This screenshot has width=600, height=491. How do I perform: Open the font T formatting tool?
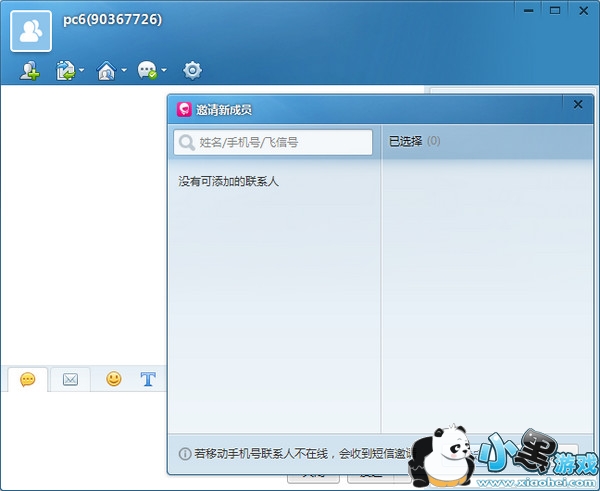click(148, 379)
